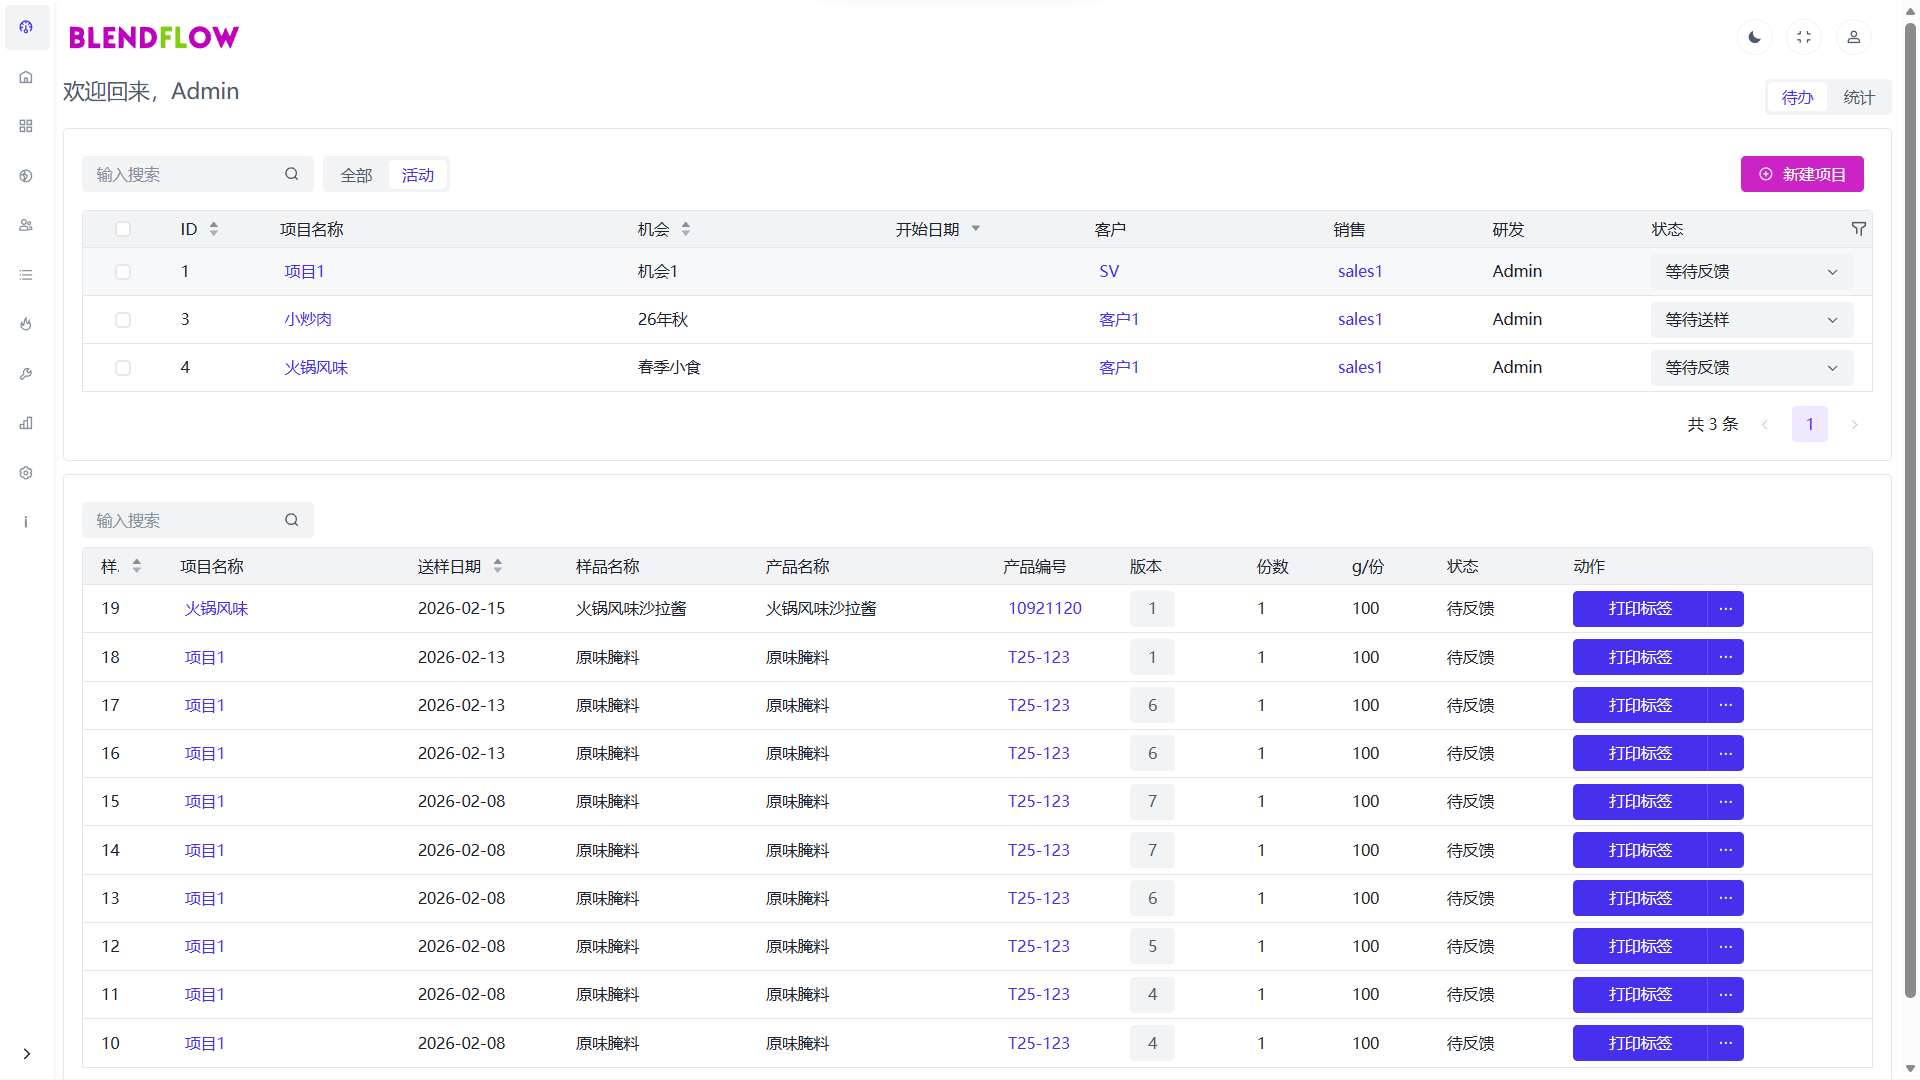The width and height of the screenshot is (1920, 1080).
Task: Click the 新建项目 button
Action: [x=1801, y=174]
